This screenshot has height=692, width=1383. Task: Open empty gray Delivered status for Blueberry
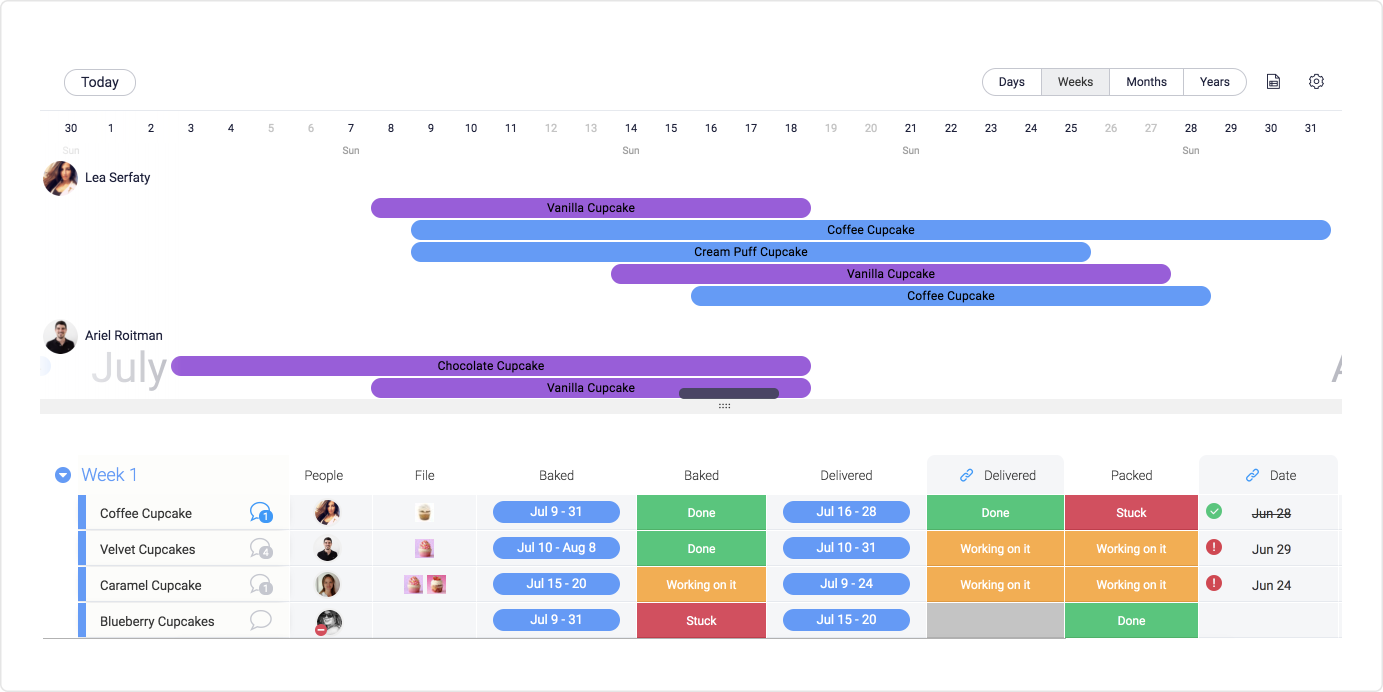coord(995,621)
